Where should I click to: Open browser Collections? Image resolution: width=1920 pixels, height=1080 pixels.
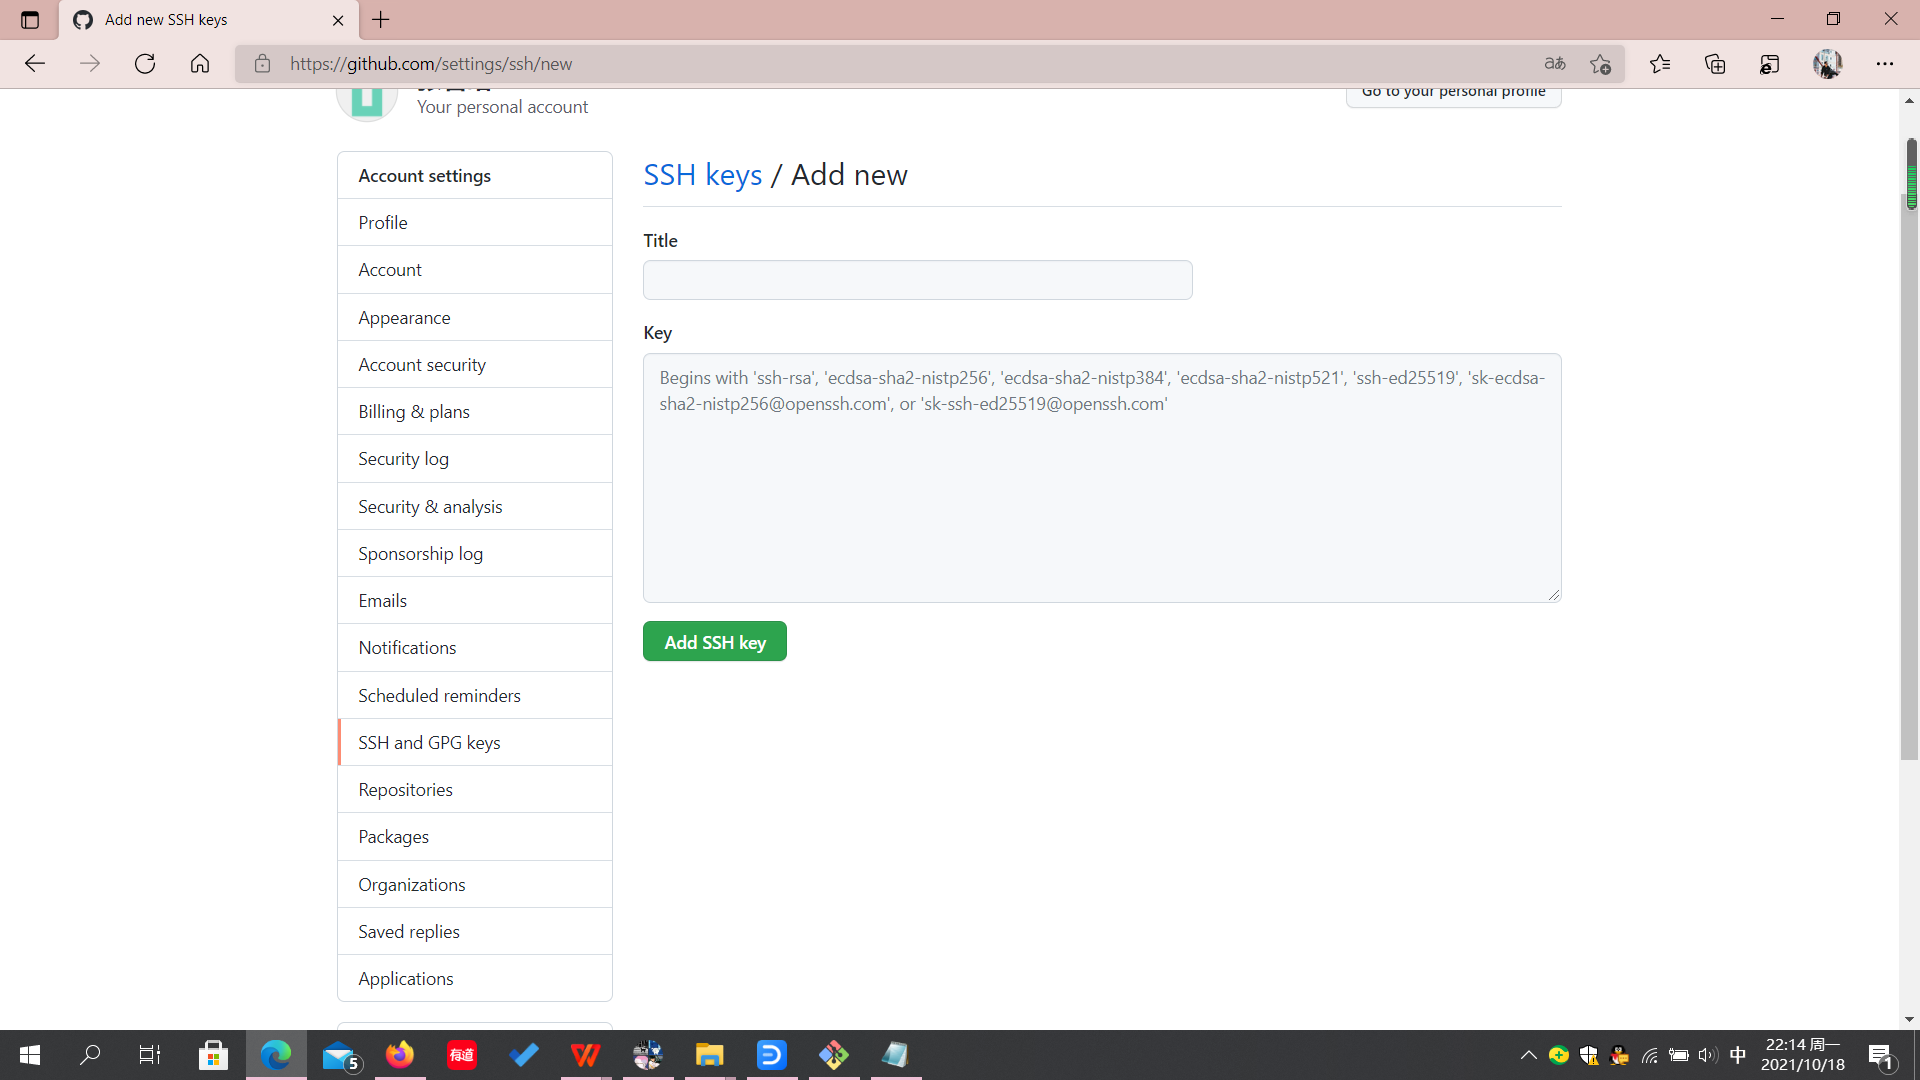point(1715,64)
